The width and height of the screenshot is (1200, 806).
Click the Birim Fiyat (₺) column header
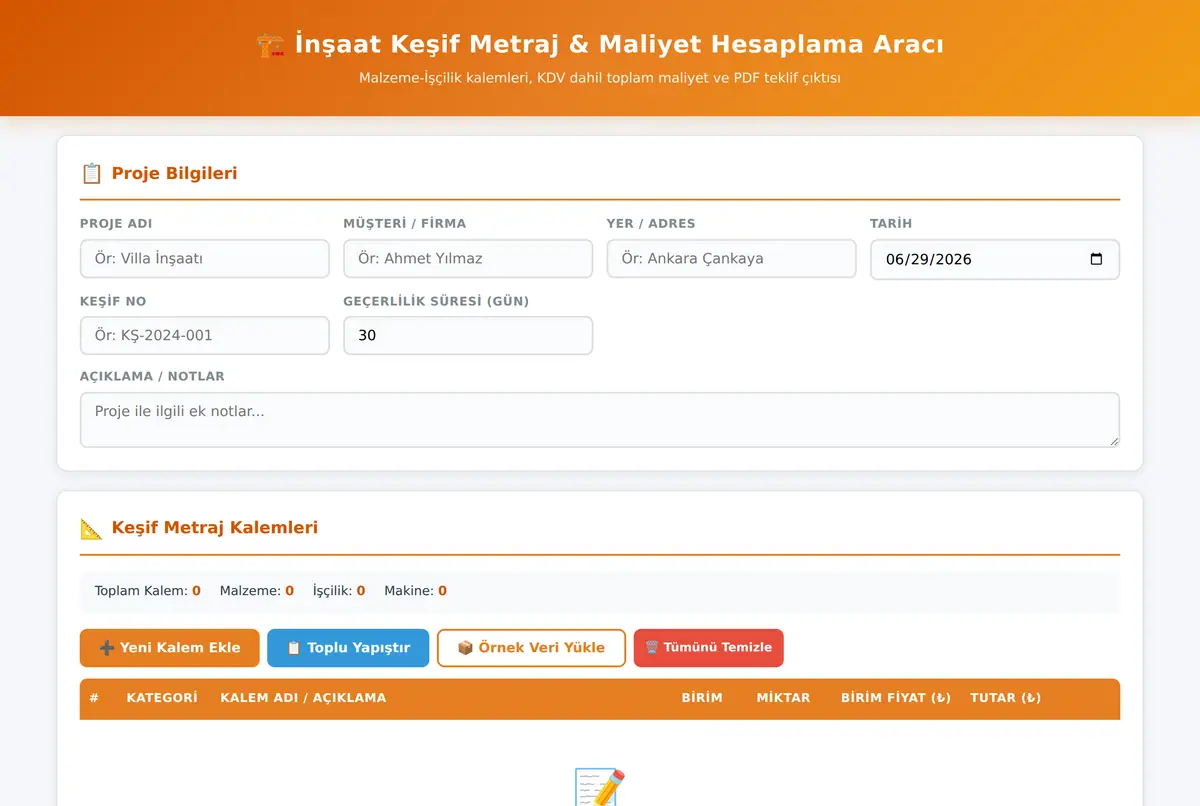click(x=896, y=698)
